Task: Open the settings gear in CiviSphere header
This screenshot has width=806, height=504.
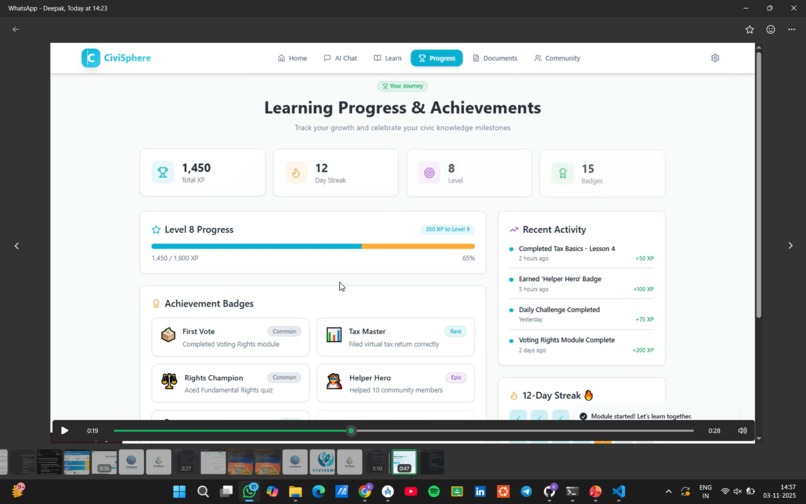Action: [x=715, y=58]
